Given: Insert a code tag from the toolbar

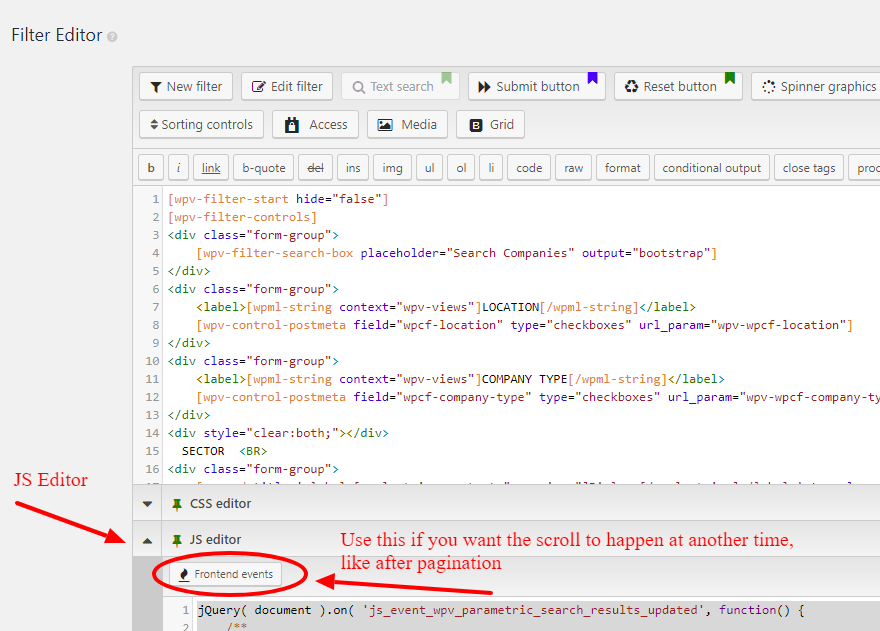Looking at the screenshot, I should click(528, 167).
